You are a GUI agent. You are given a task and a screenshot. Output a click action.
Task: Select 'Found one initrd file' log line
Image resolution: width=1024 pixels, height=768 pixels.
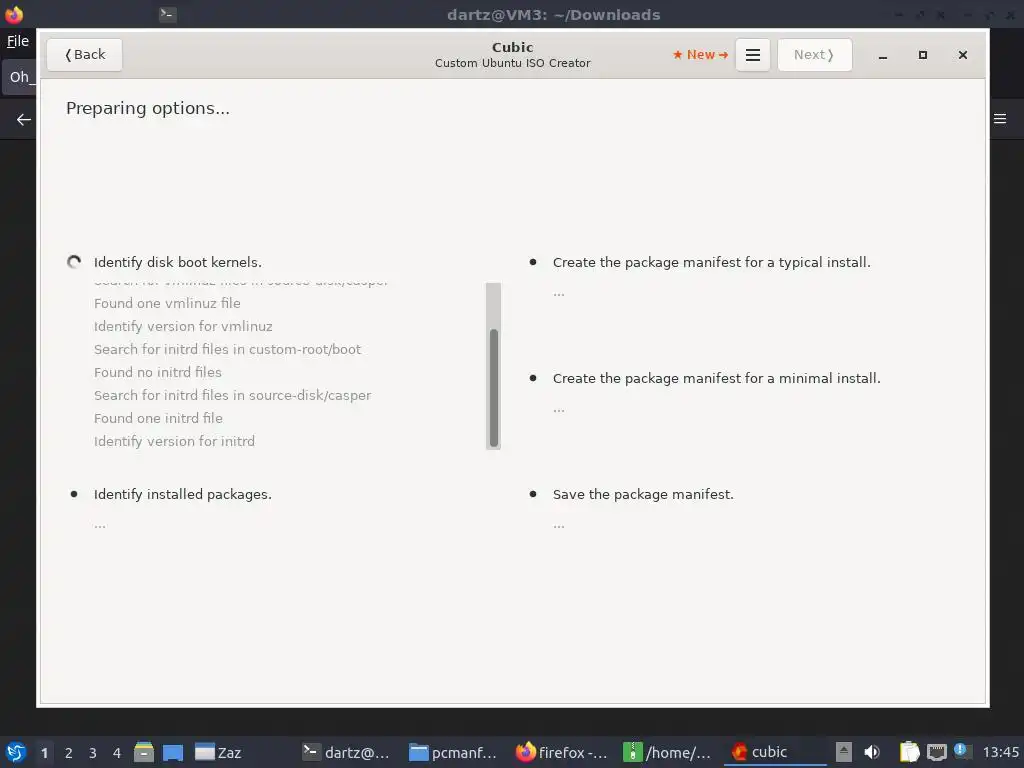[158, 418]
